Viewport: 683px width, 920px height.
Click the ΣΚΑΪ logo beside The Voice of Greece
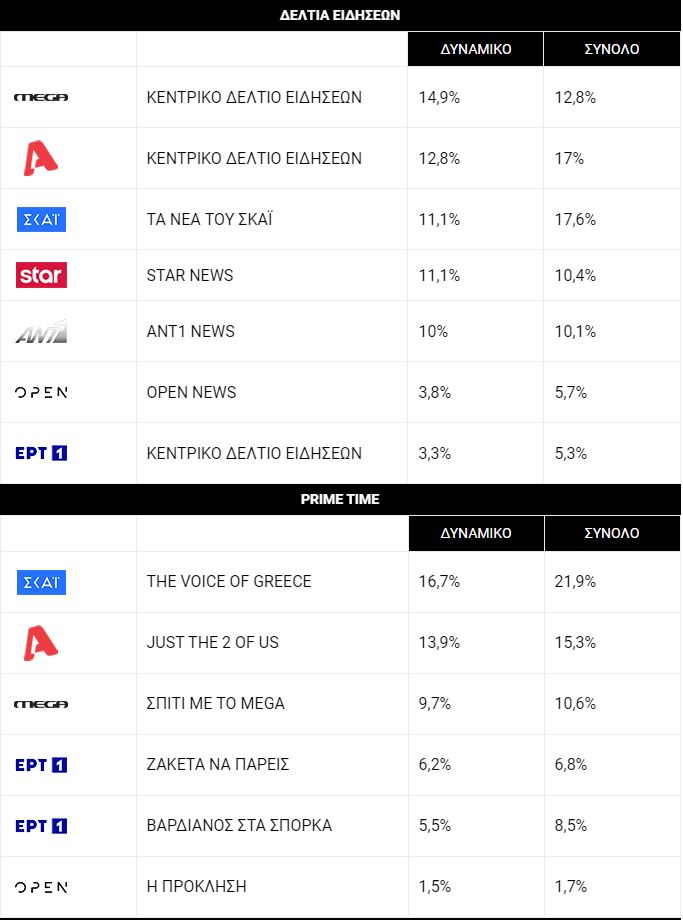click(41, 582)
